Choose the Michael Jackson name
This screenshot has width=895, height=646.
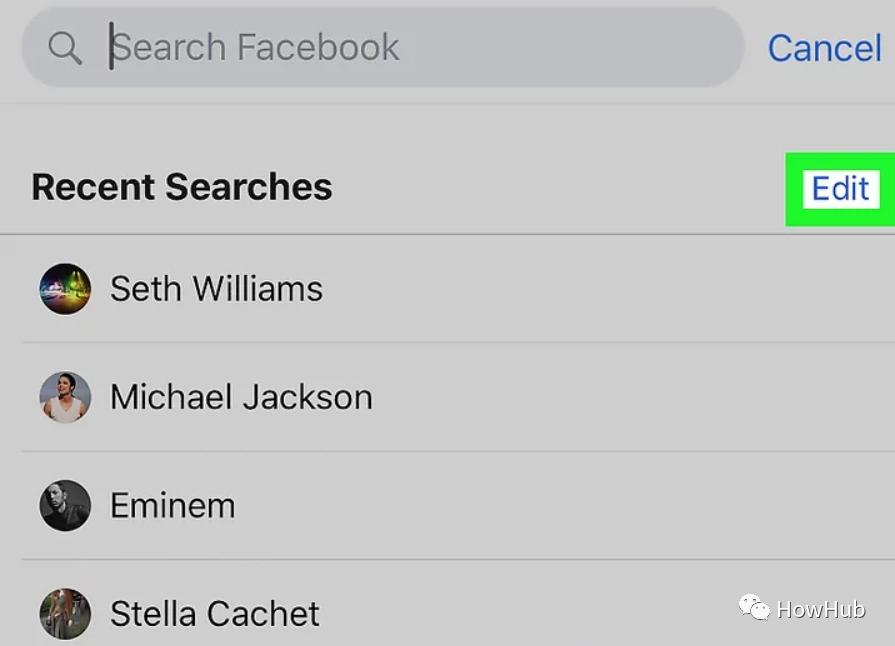tap(241, 397)
